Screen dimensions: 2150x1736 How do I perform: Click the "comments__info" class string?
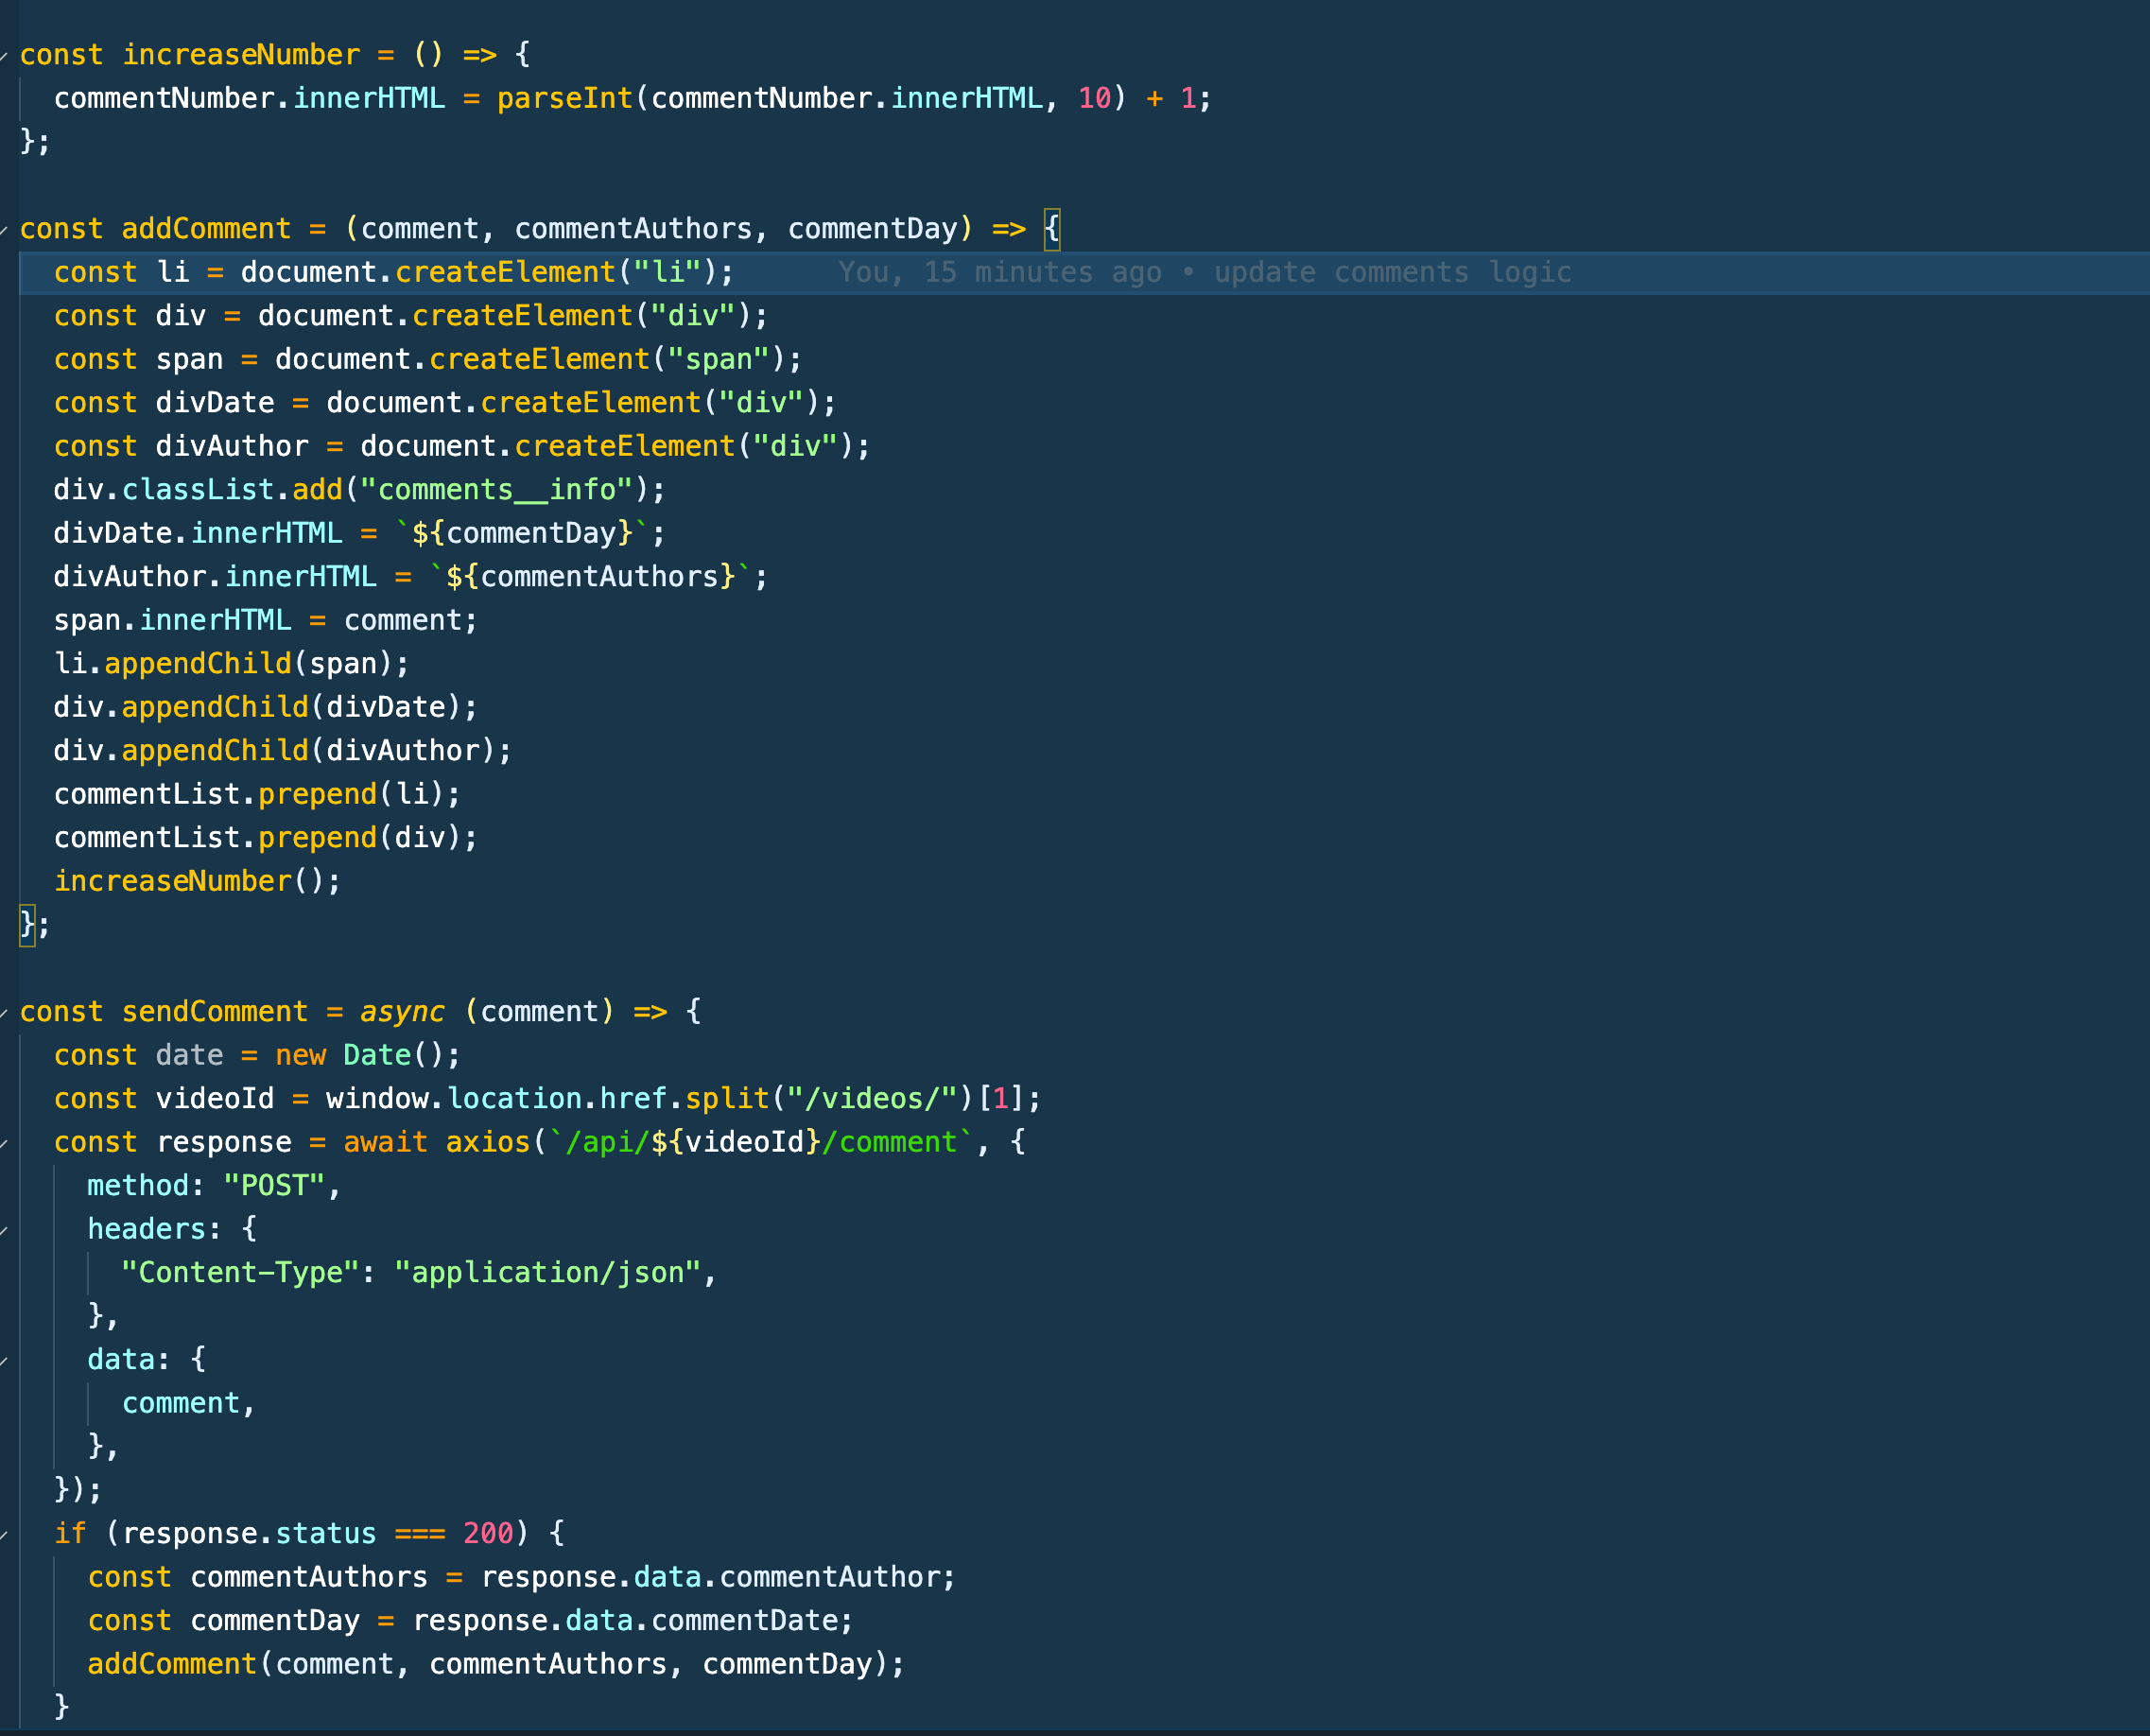pyautogui.click(x=497, y=490)
